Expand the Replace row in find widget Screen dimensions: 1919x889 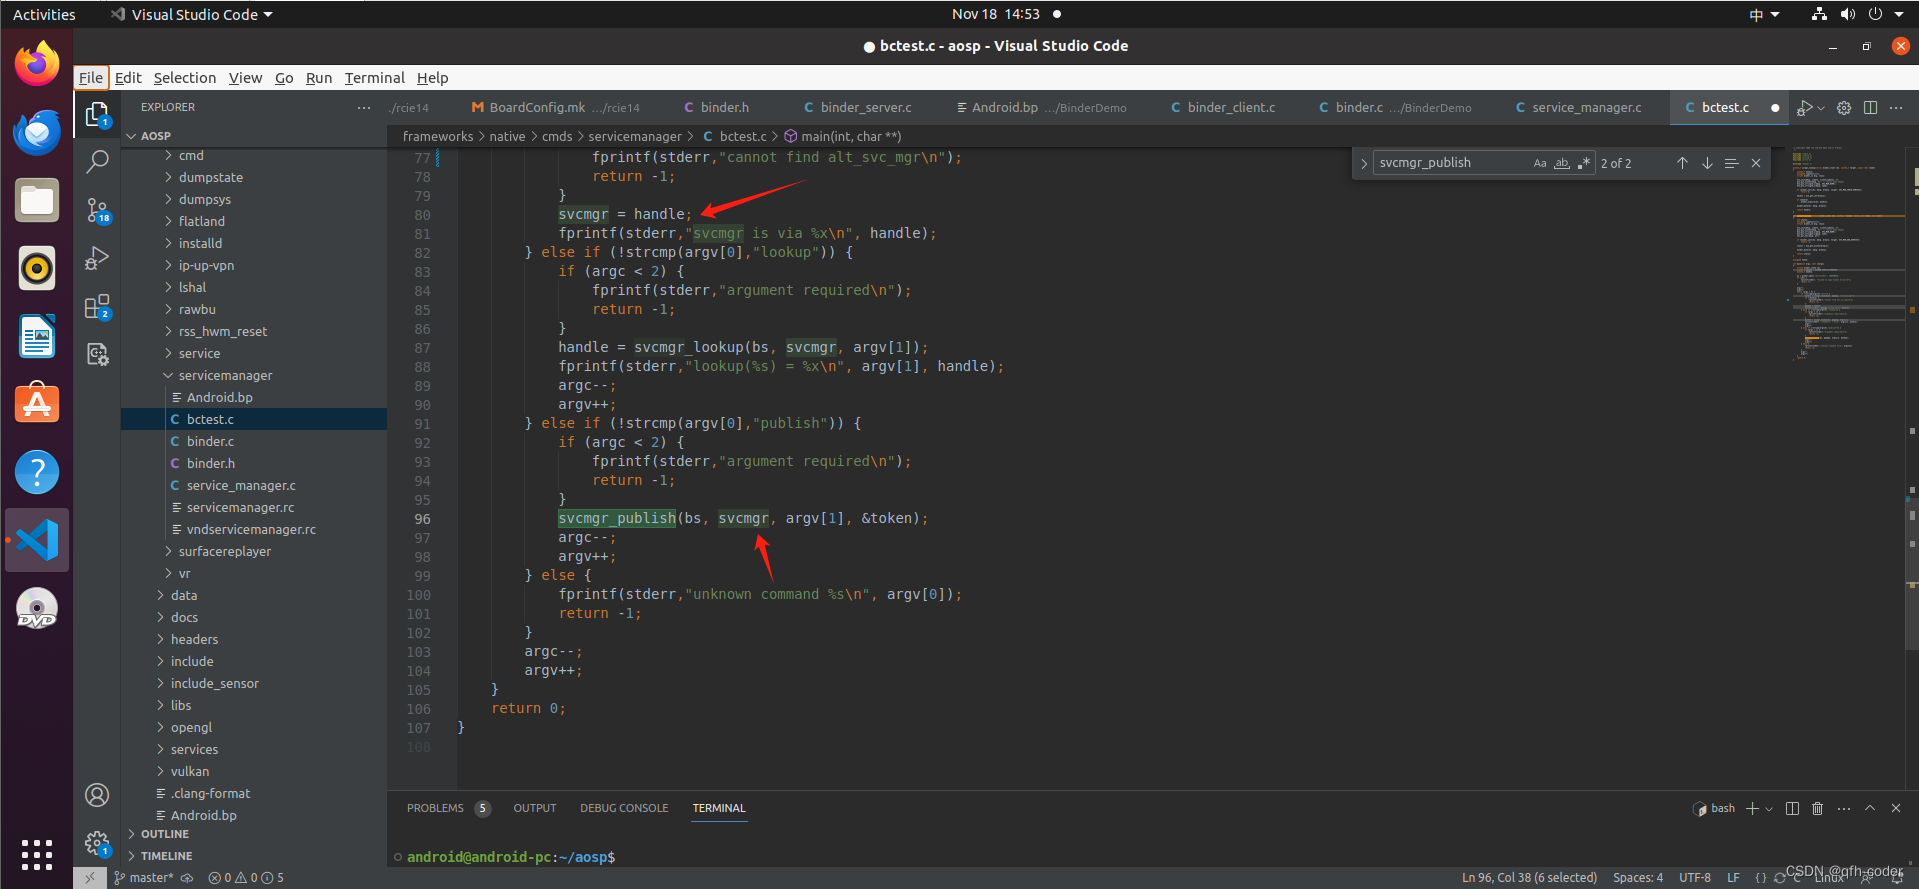click(x=1363, y=163)
